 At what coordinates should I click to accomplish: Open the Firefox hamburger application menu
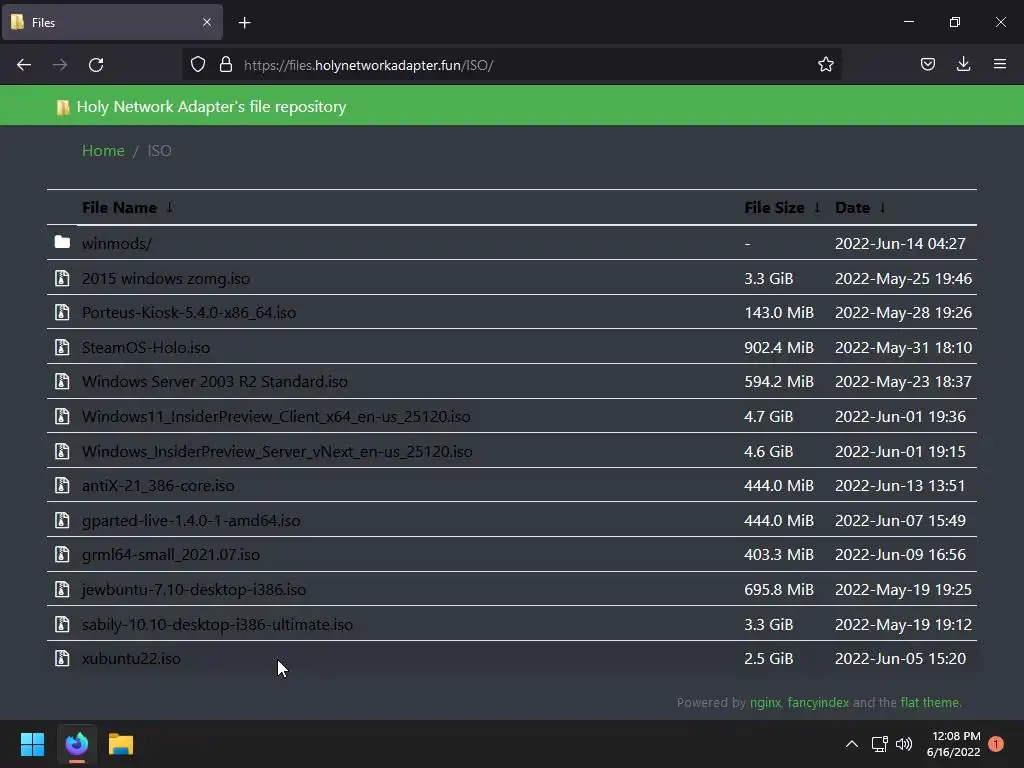pos(1000,64)
